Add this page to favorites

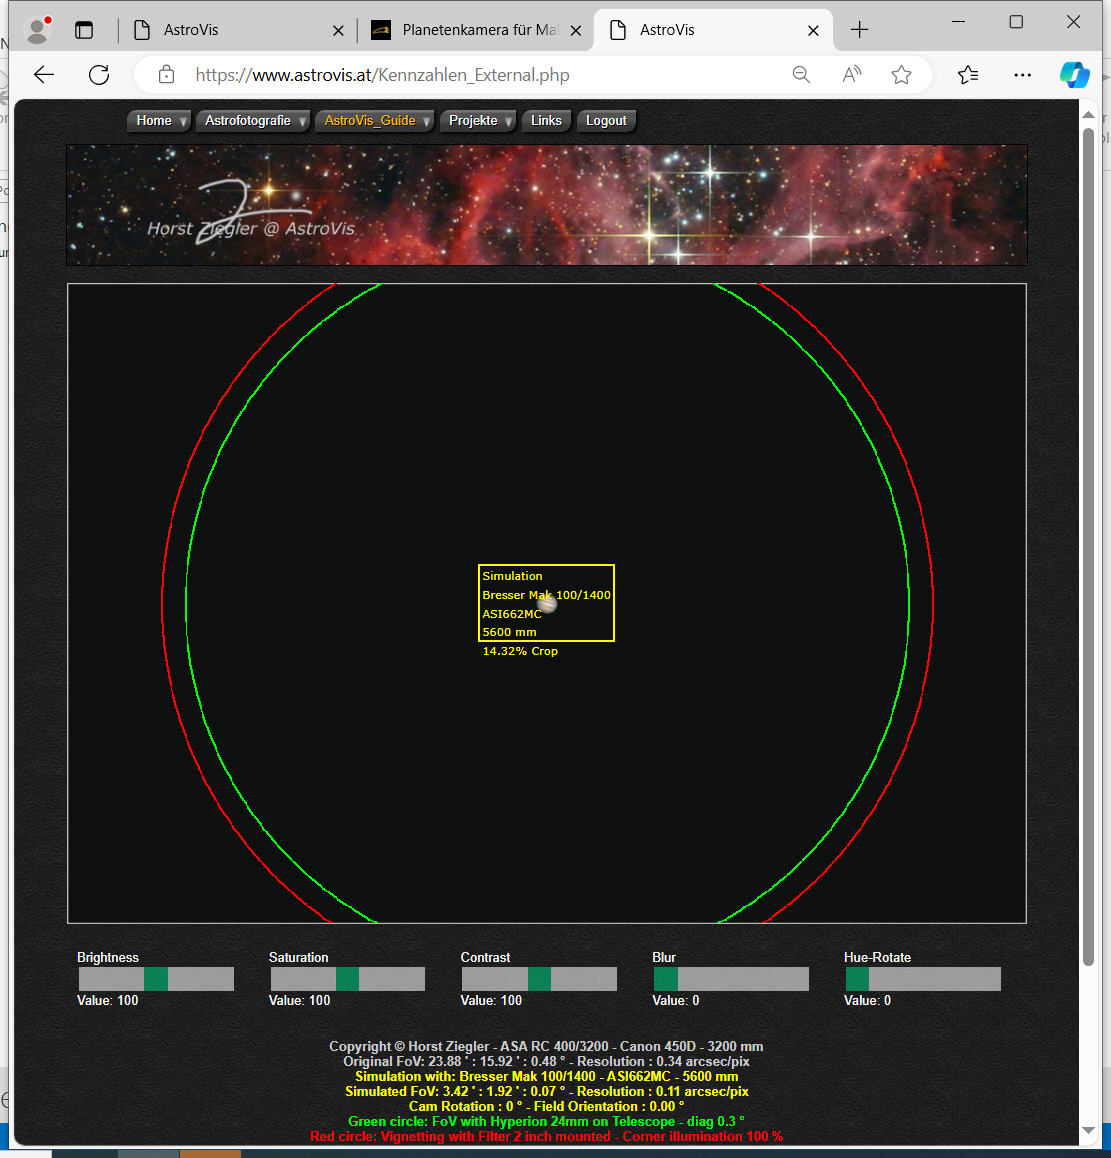click(x=901, y=75)
